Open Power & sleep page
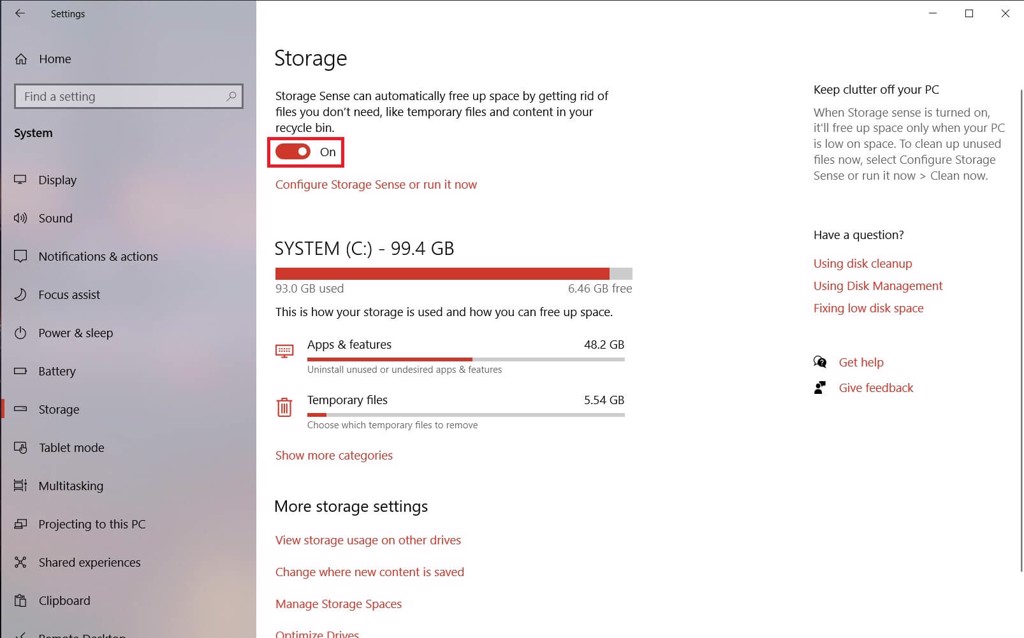Screen dimensions: 1024x638 tap(76, 333)
